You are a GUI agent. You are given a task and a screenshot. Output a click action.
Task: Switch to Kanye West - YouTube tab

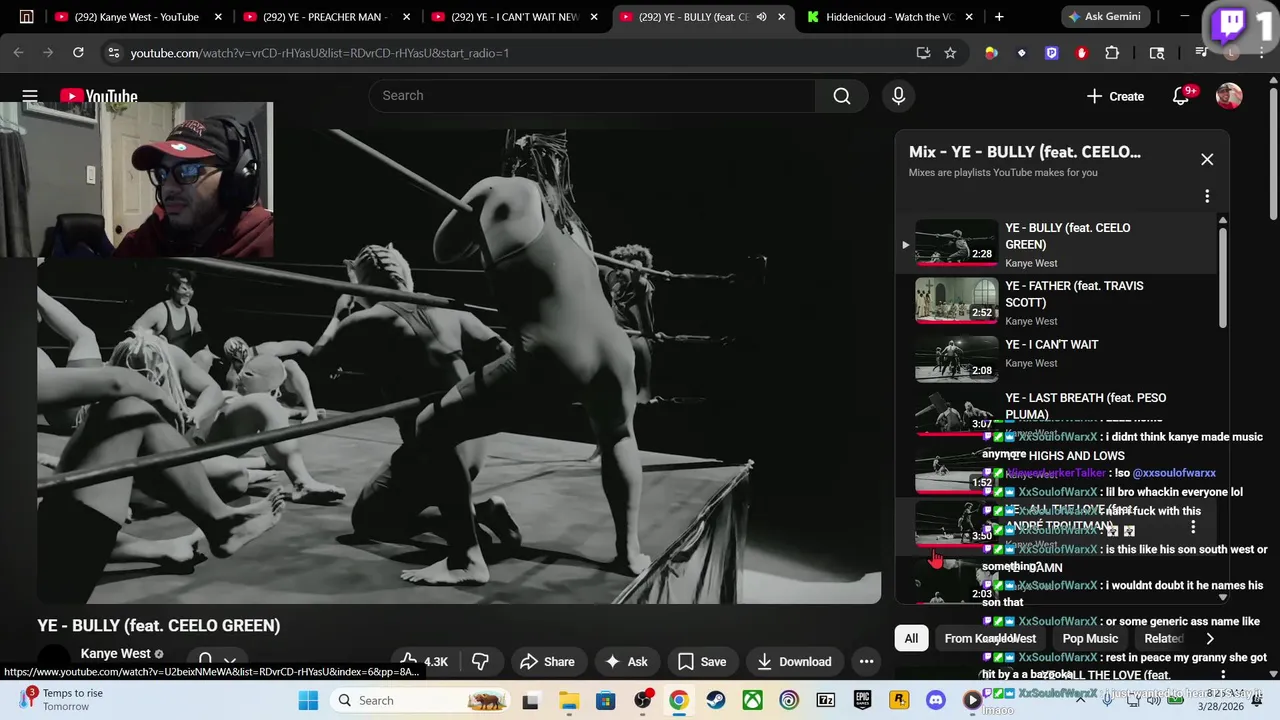point(135,17)
